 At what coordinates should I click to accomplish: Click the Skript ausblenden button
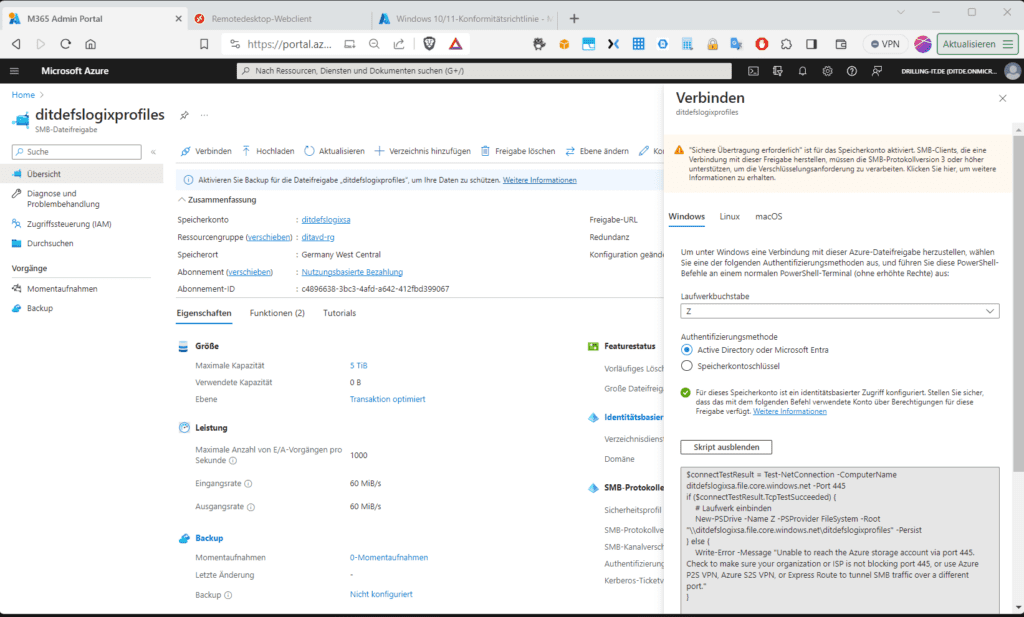726,447
